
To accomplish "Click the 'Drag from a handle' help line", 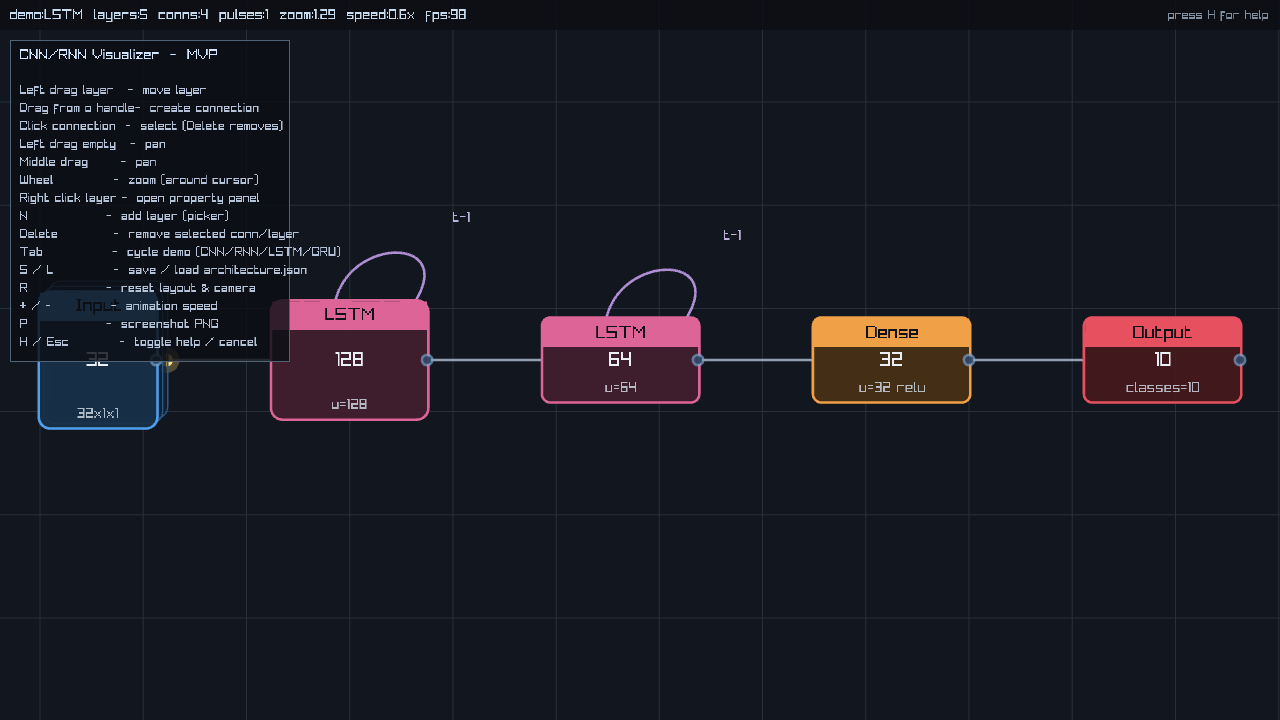I will click(139, 108).
